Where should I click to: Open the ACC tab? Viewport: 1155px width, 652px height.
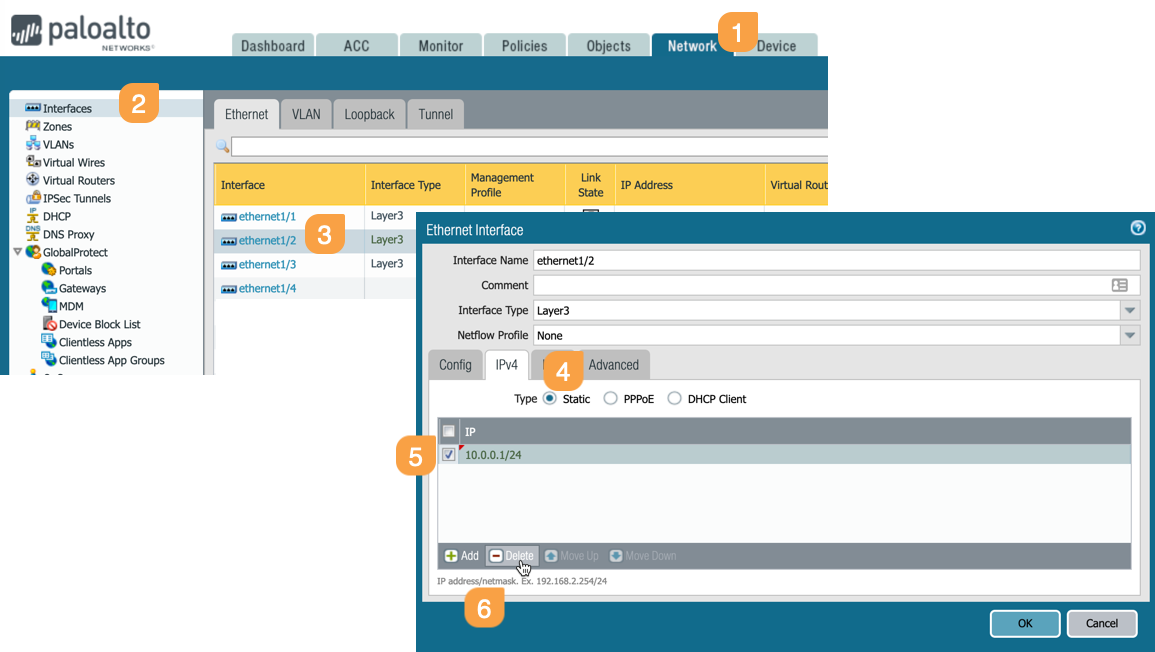(357, 45)
